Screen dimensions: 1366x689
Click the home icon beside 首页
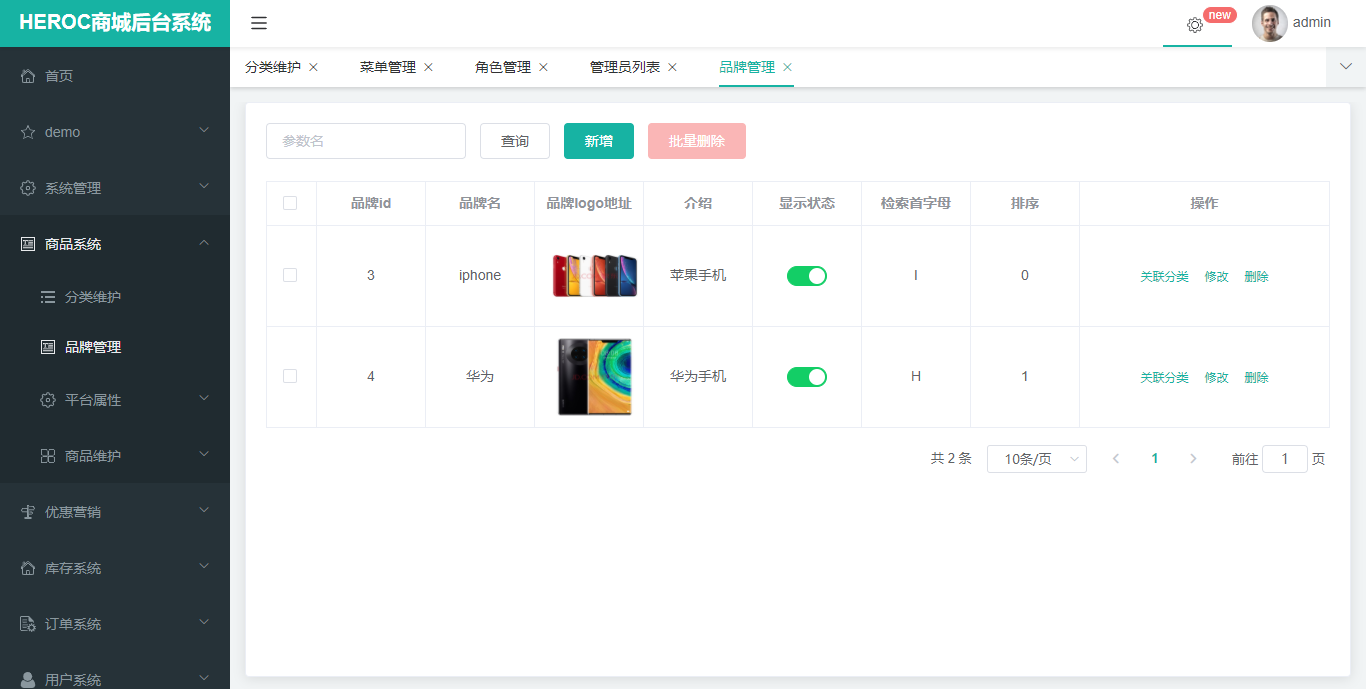tap(28, 76)
